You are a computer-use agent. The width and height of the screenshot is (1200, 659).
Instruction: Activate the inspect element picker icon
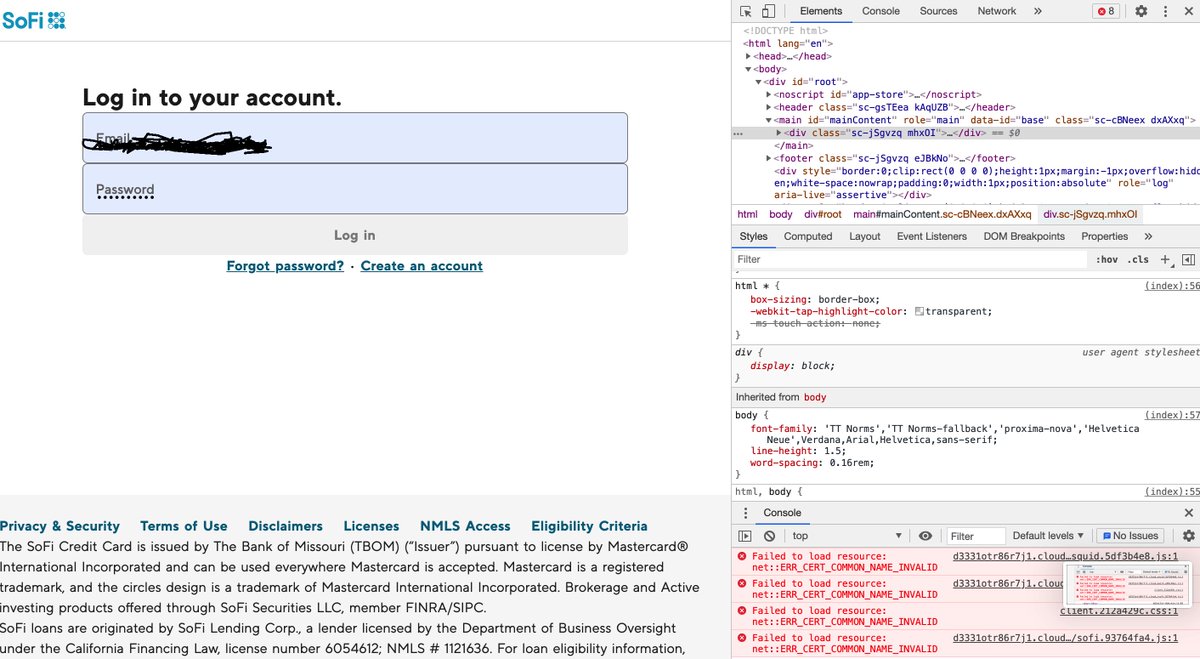coord(746,11)
